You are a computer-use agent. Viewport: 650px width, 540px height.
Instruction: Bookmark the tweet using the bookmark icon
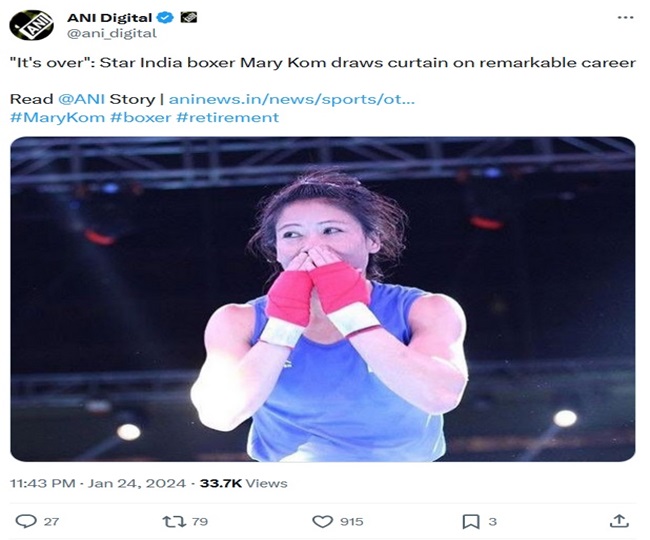coord(470,520)
